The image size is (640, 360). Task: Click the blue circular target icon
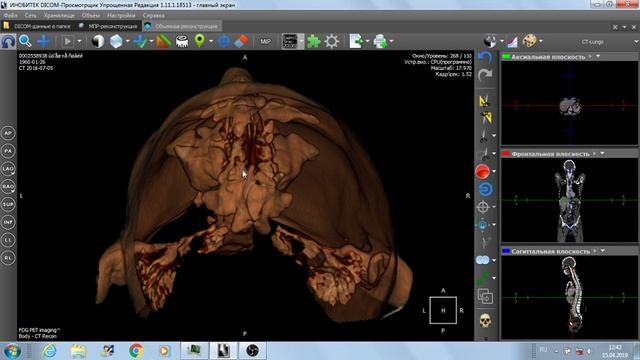coord(224,41)
